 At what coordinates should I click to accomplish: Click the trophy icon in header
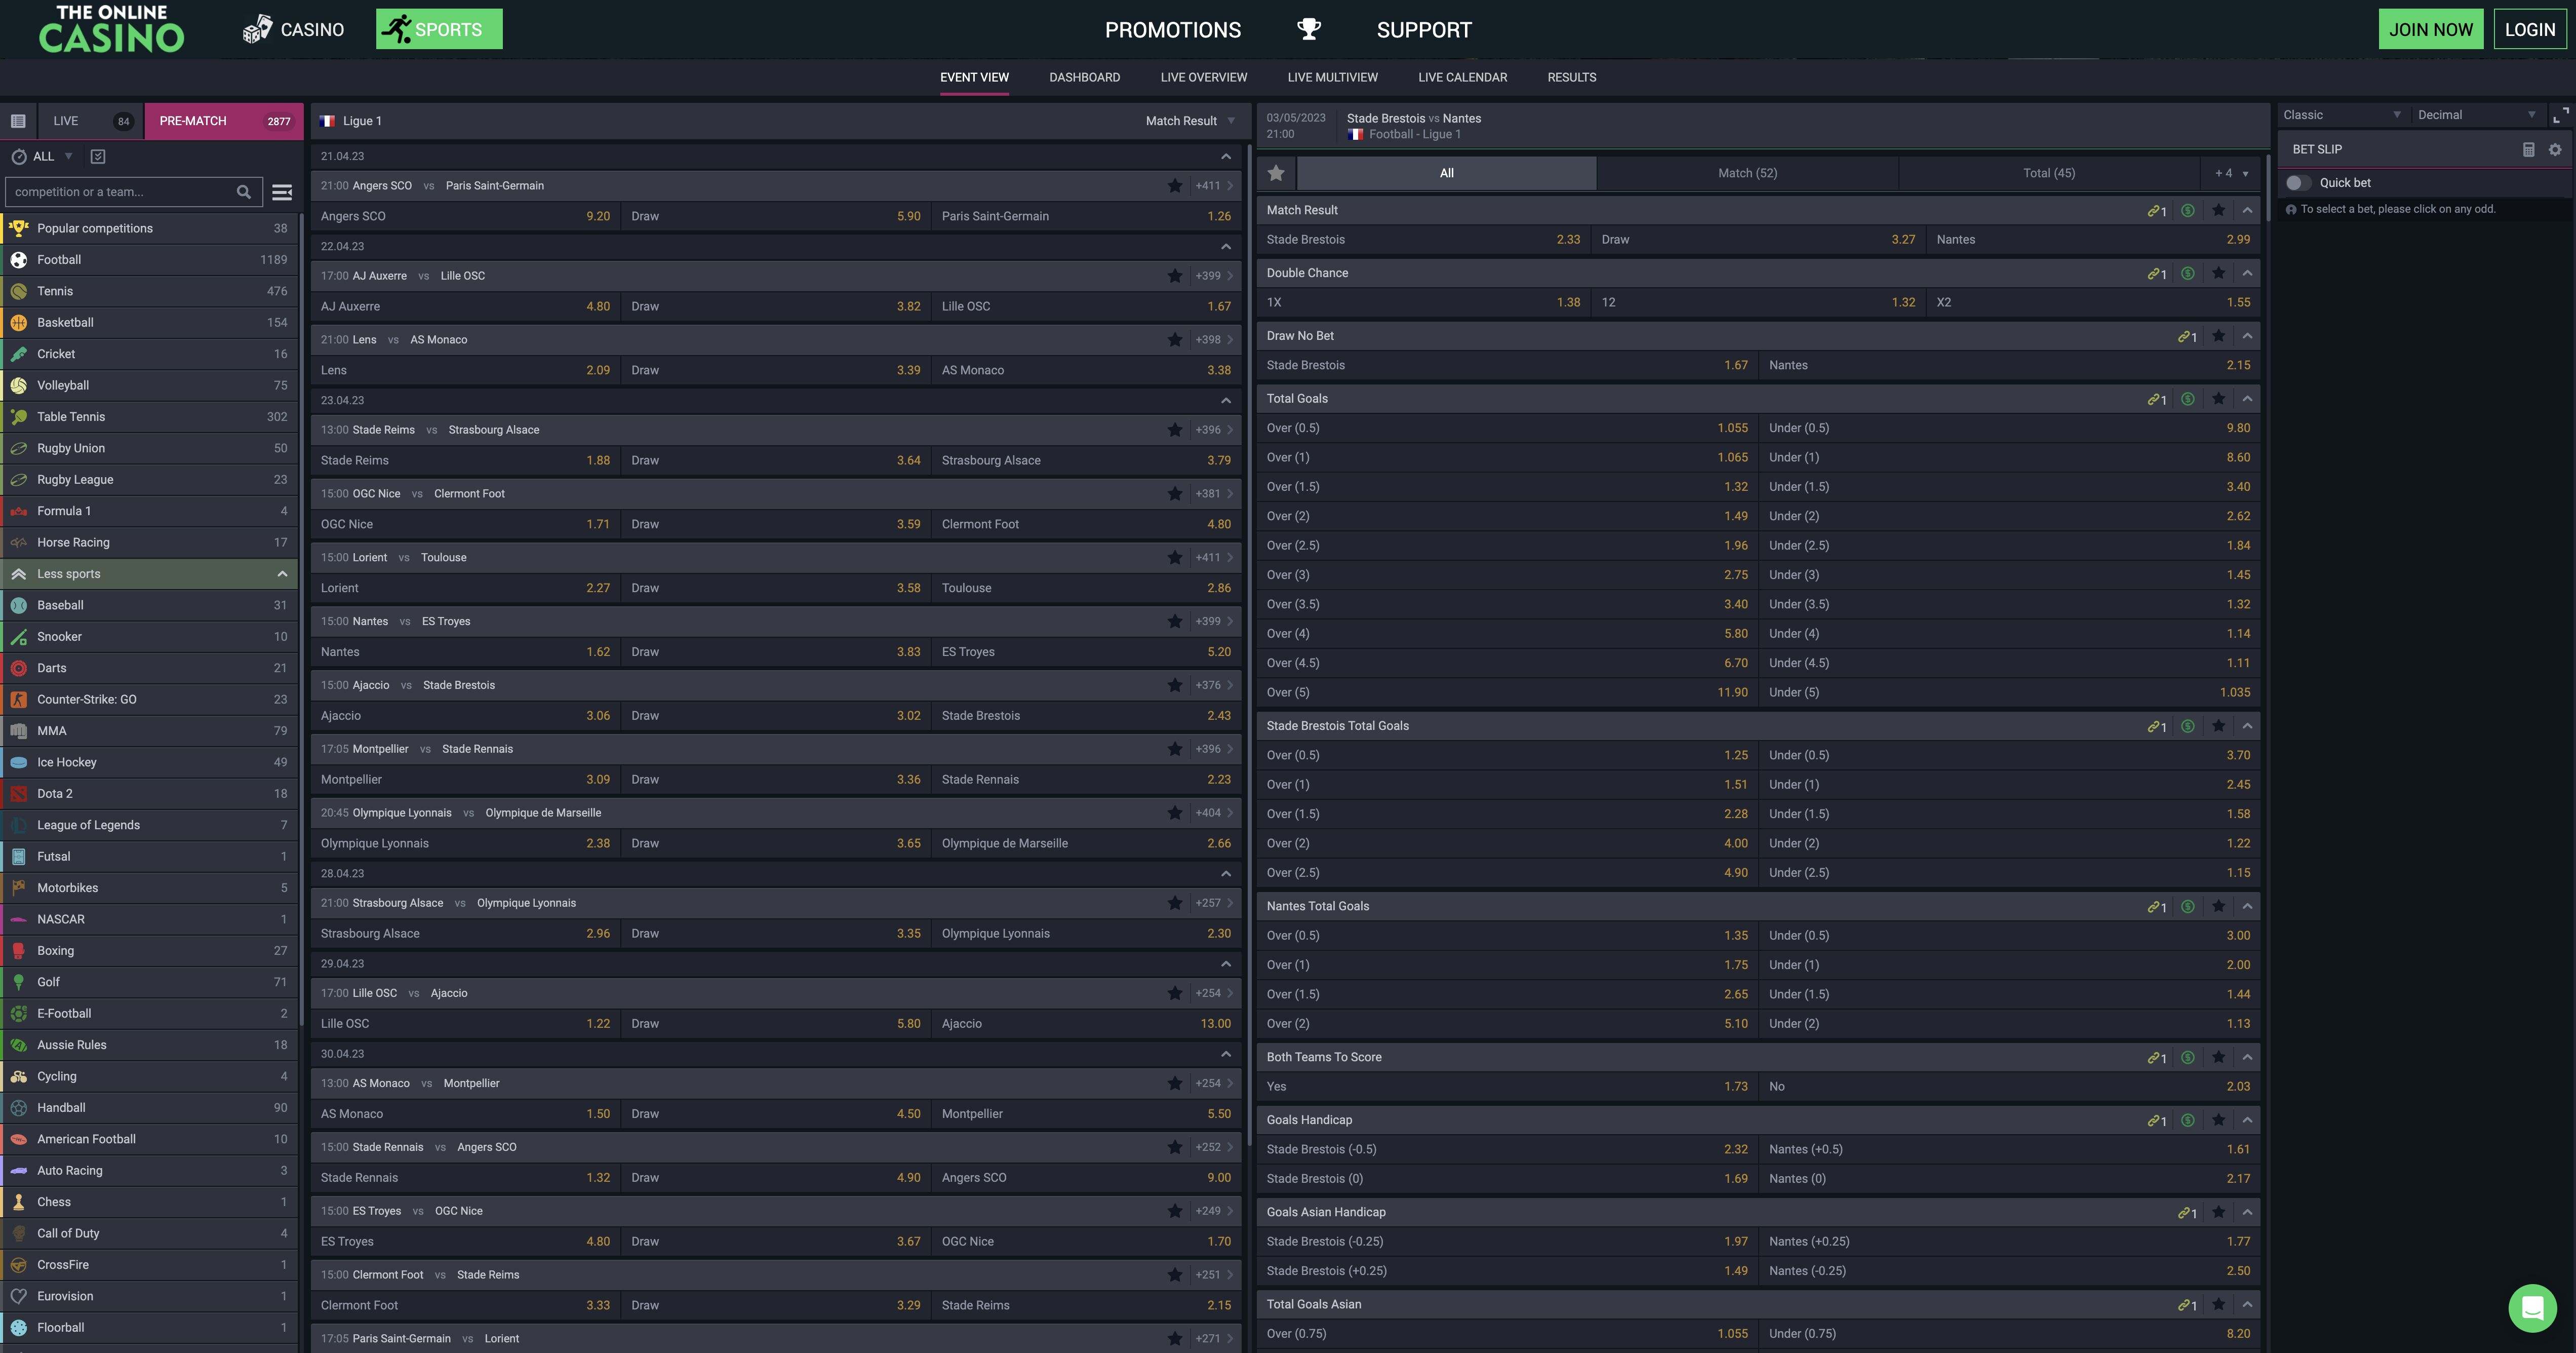point(1308,29)
